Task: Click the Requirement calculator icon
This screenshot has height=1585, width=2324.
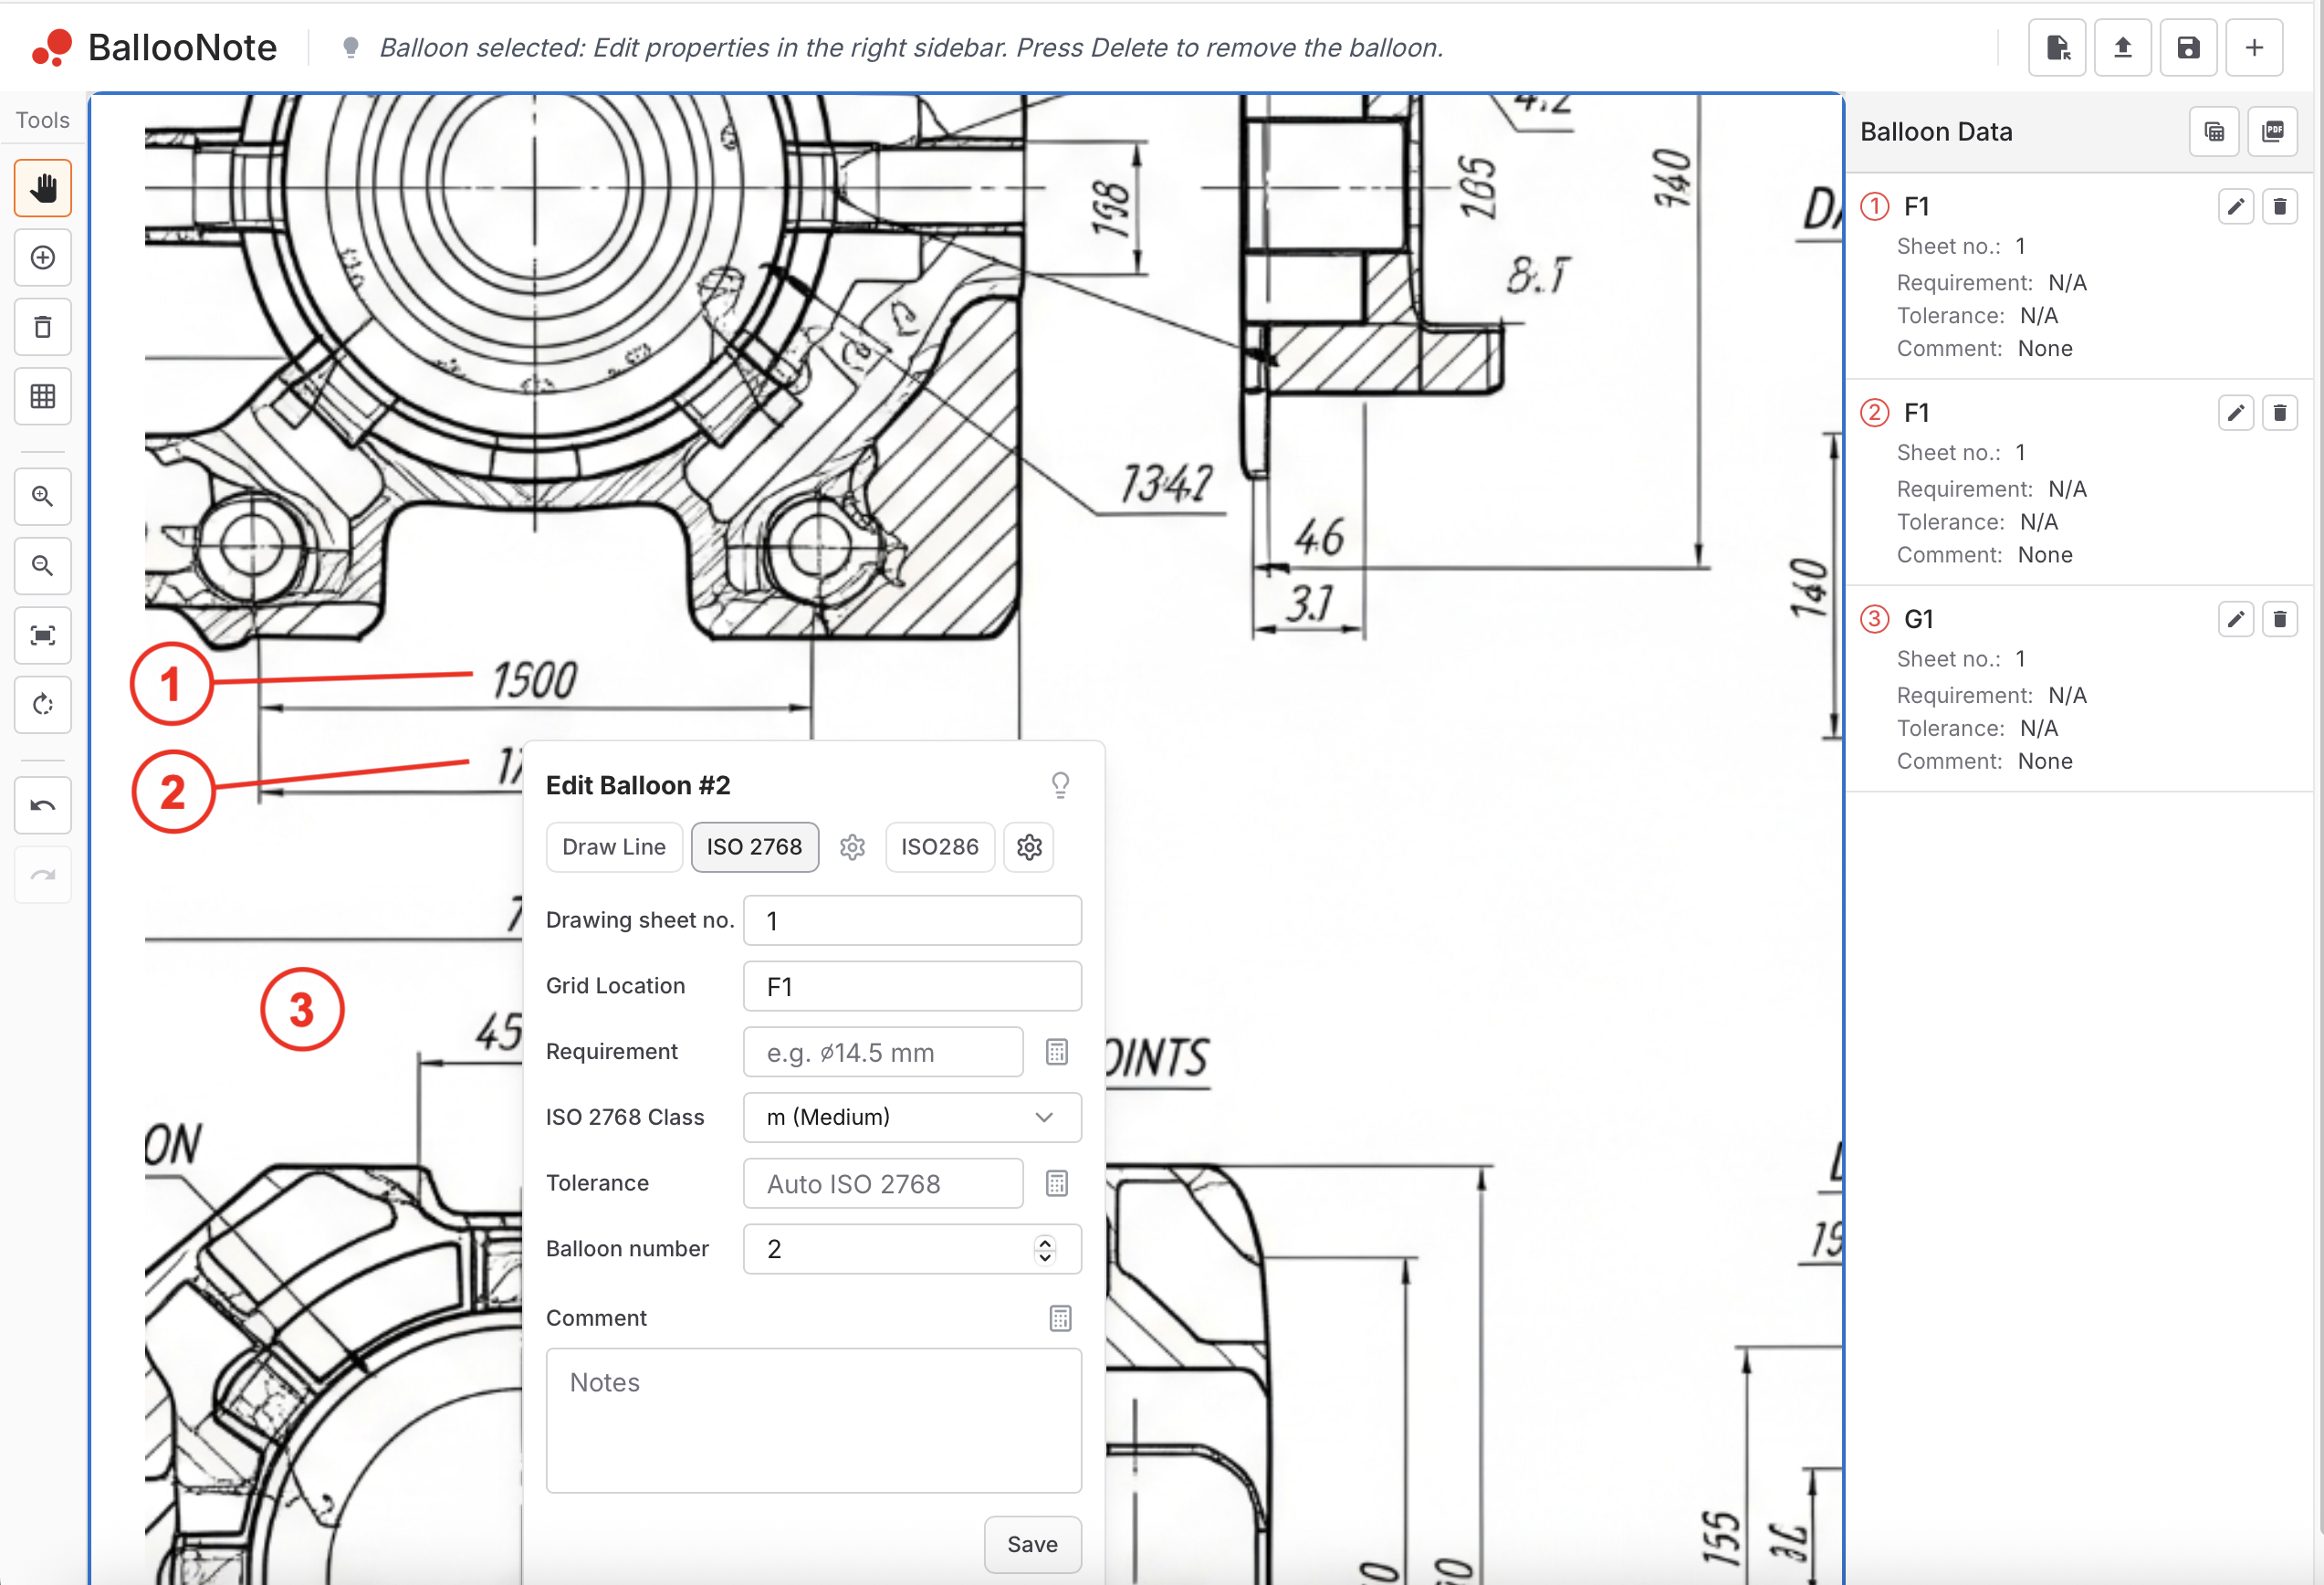Action: point(1057,1052)
